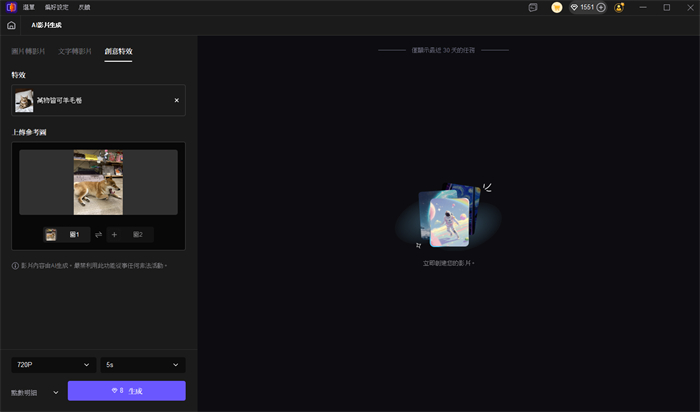Click the purple 生成 generate button

(126, 391)
